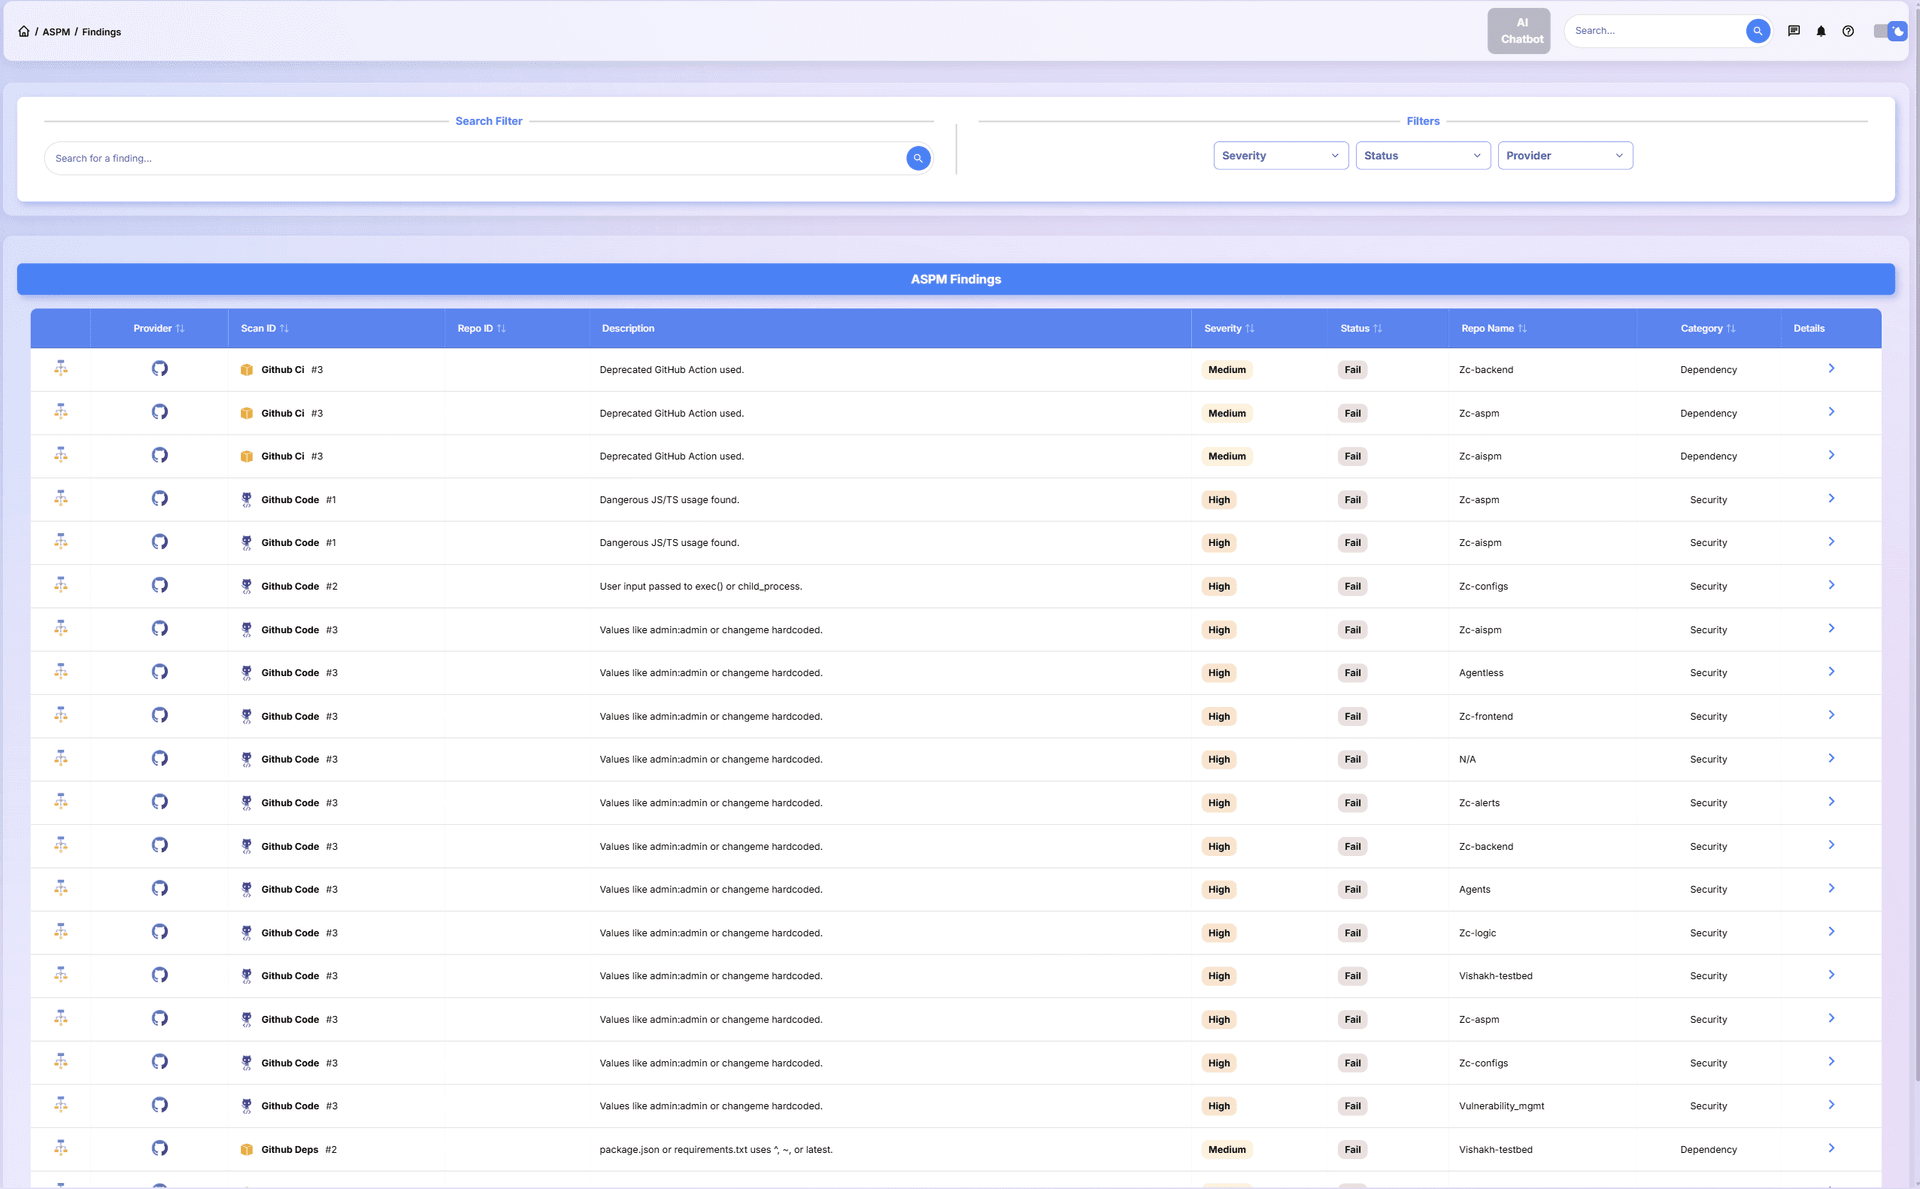1920x1189 pixels.
Task: Open the messages chat icon
Action: [1794, 31]
